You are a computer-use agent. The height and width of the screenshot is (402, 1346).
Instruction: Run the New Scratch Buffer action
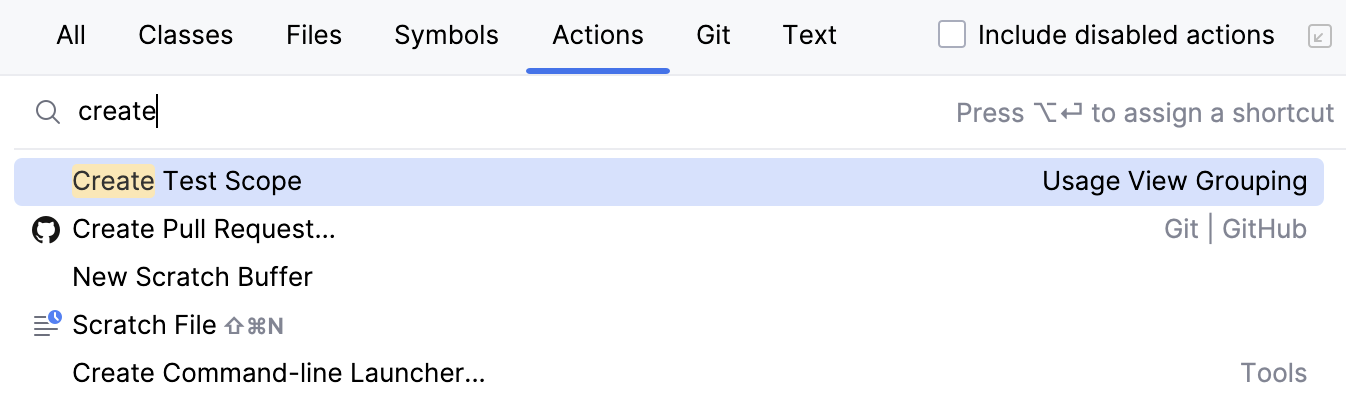[193, 277]
